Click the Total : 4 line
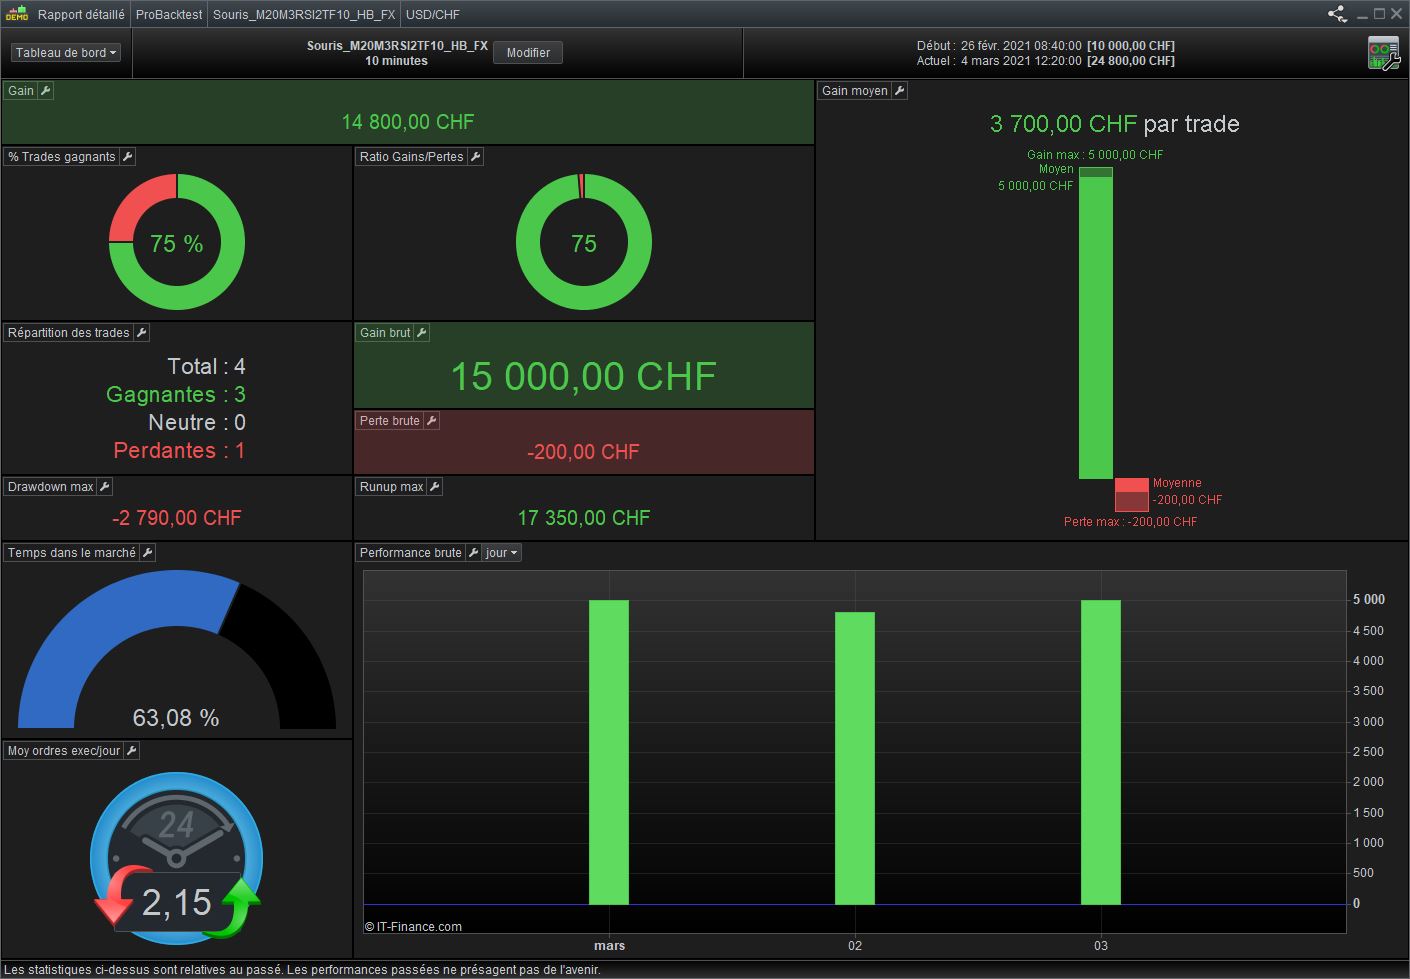Screen dimensions: 1410x979 coord(206,367)
